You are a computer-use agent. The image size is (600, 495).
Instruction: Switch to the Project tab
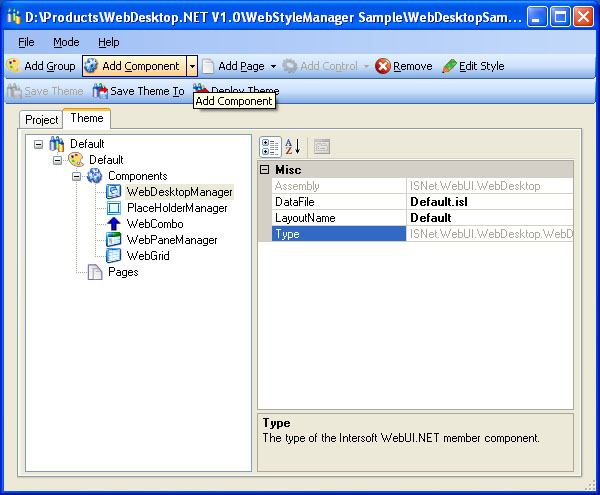42,120
